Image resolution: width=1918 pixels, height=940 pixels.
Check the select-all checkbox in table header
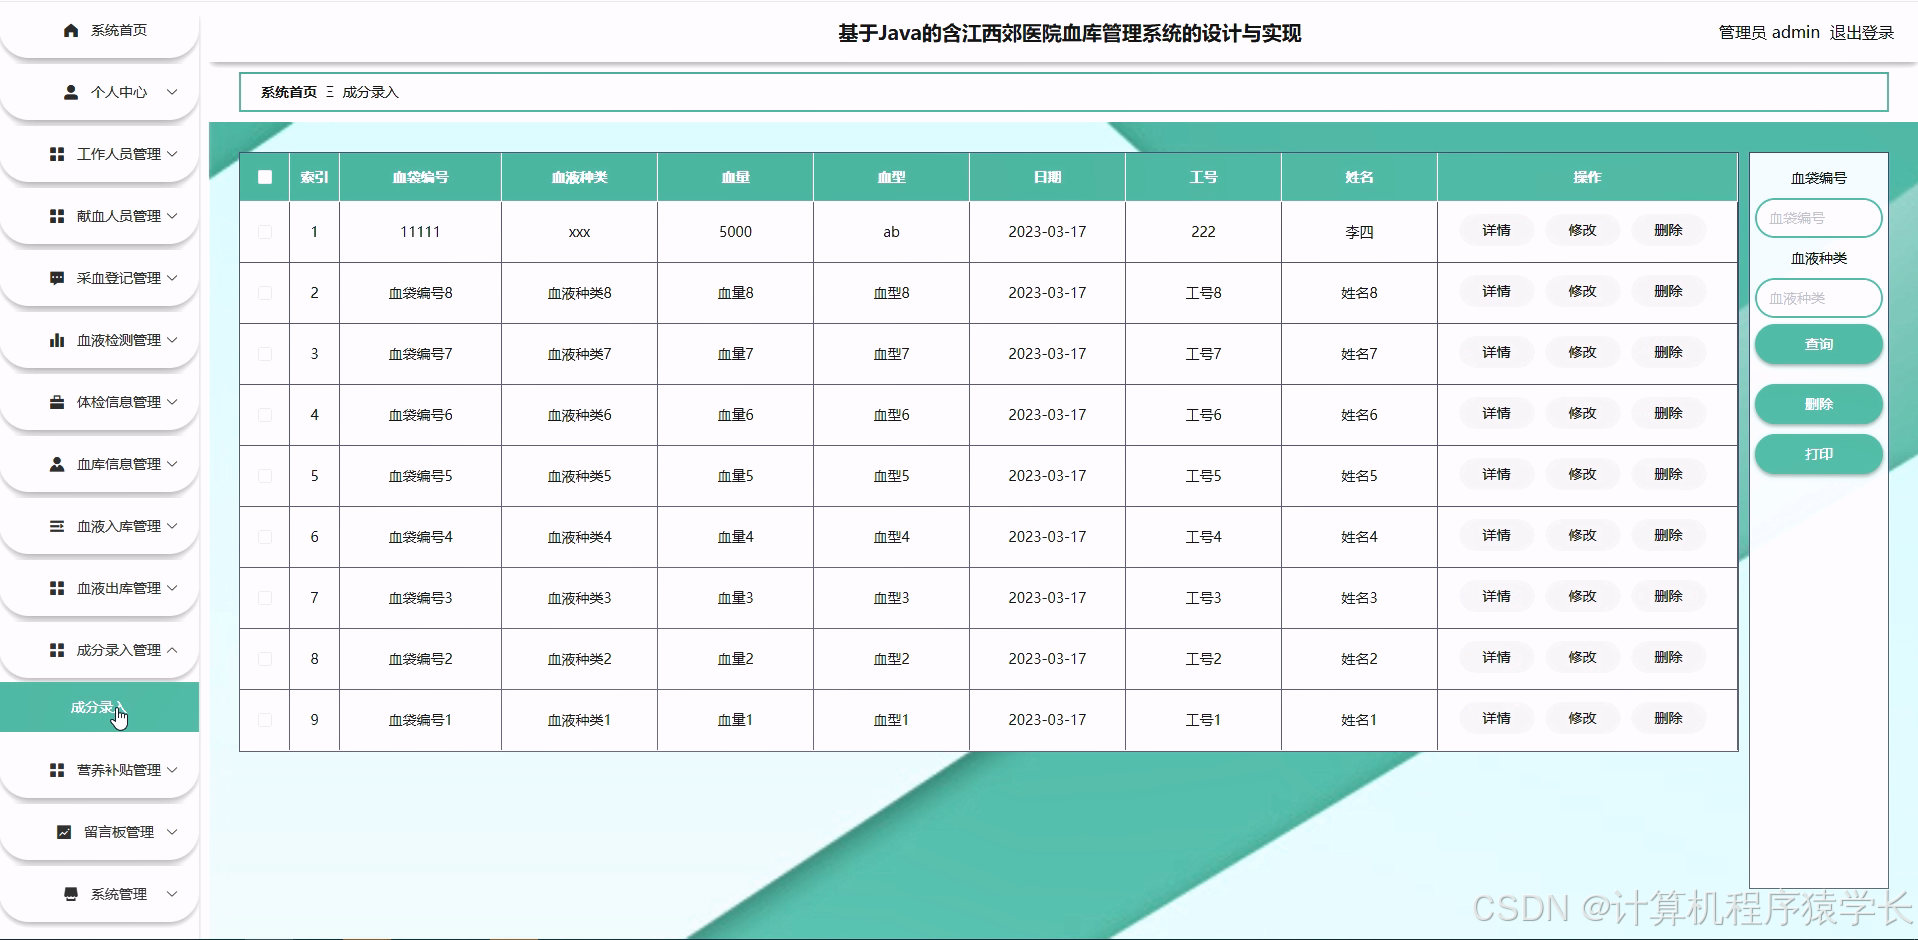coord(264,177)
